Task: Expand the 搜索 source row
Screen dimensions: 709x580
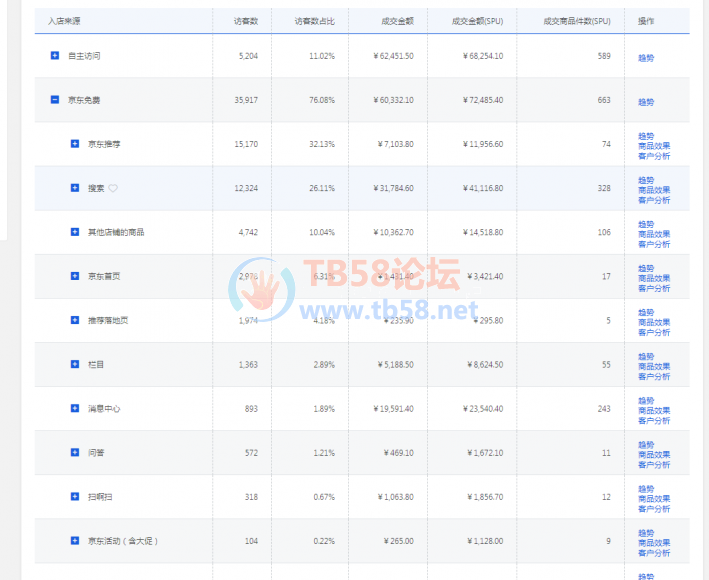Action: point(75,188)
